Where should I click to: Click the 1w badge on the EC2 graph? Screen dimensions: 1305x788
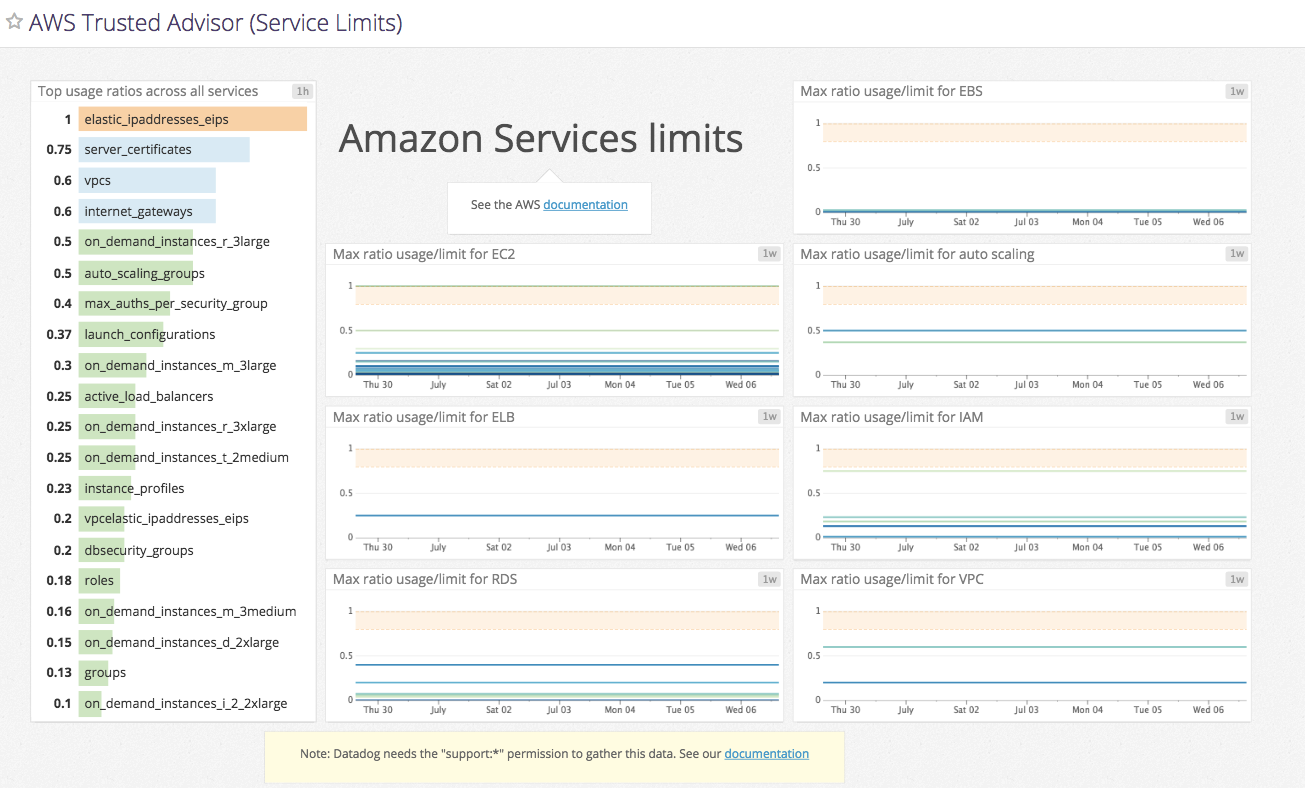tap(768, 253)
